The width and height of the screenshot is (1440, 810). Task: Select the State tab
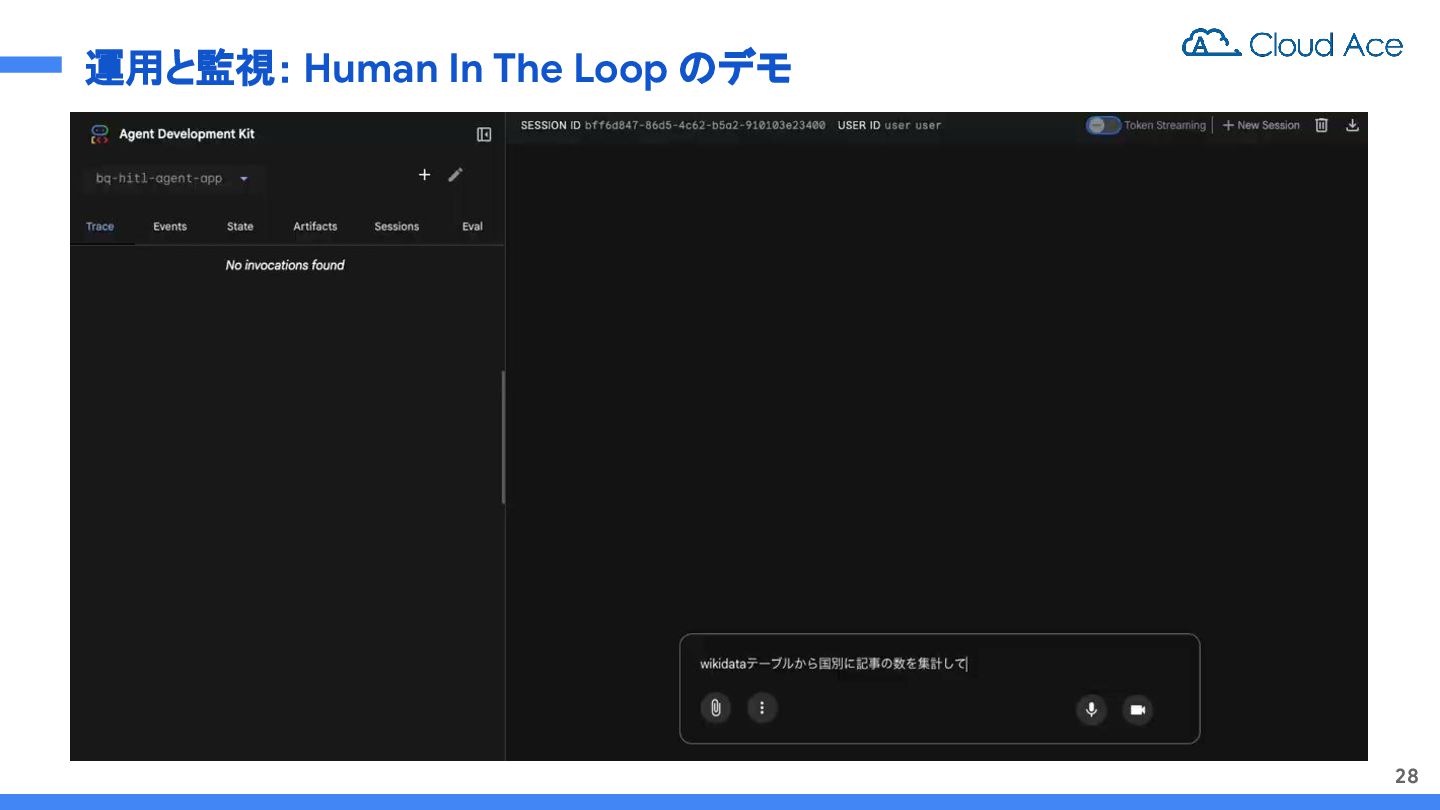pyautogui.click(x=240, y=227)
